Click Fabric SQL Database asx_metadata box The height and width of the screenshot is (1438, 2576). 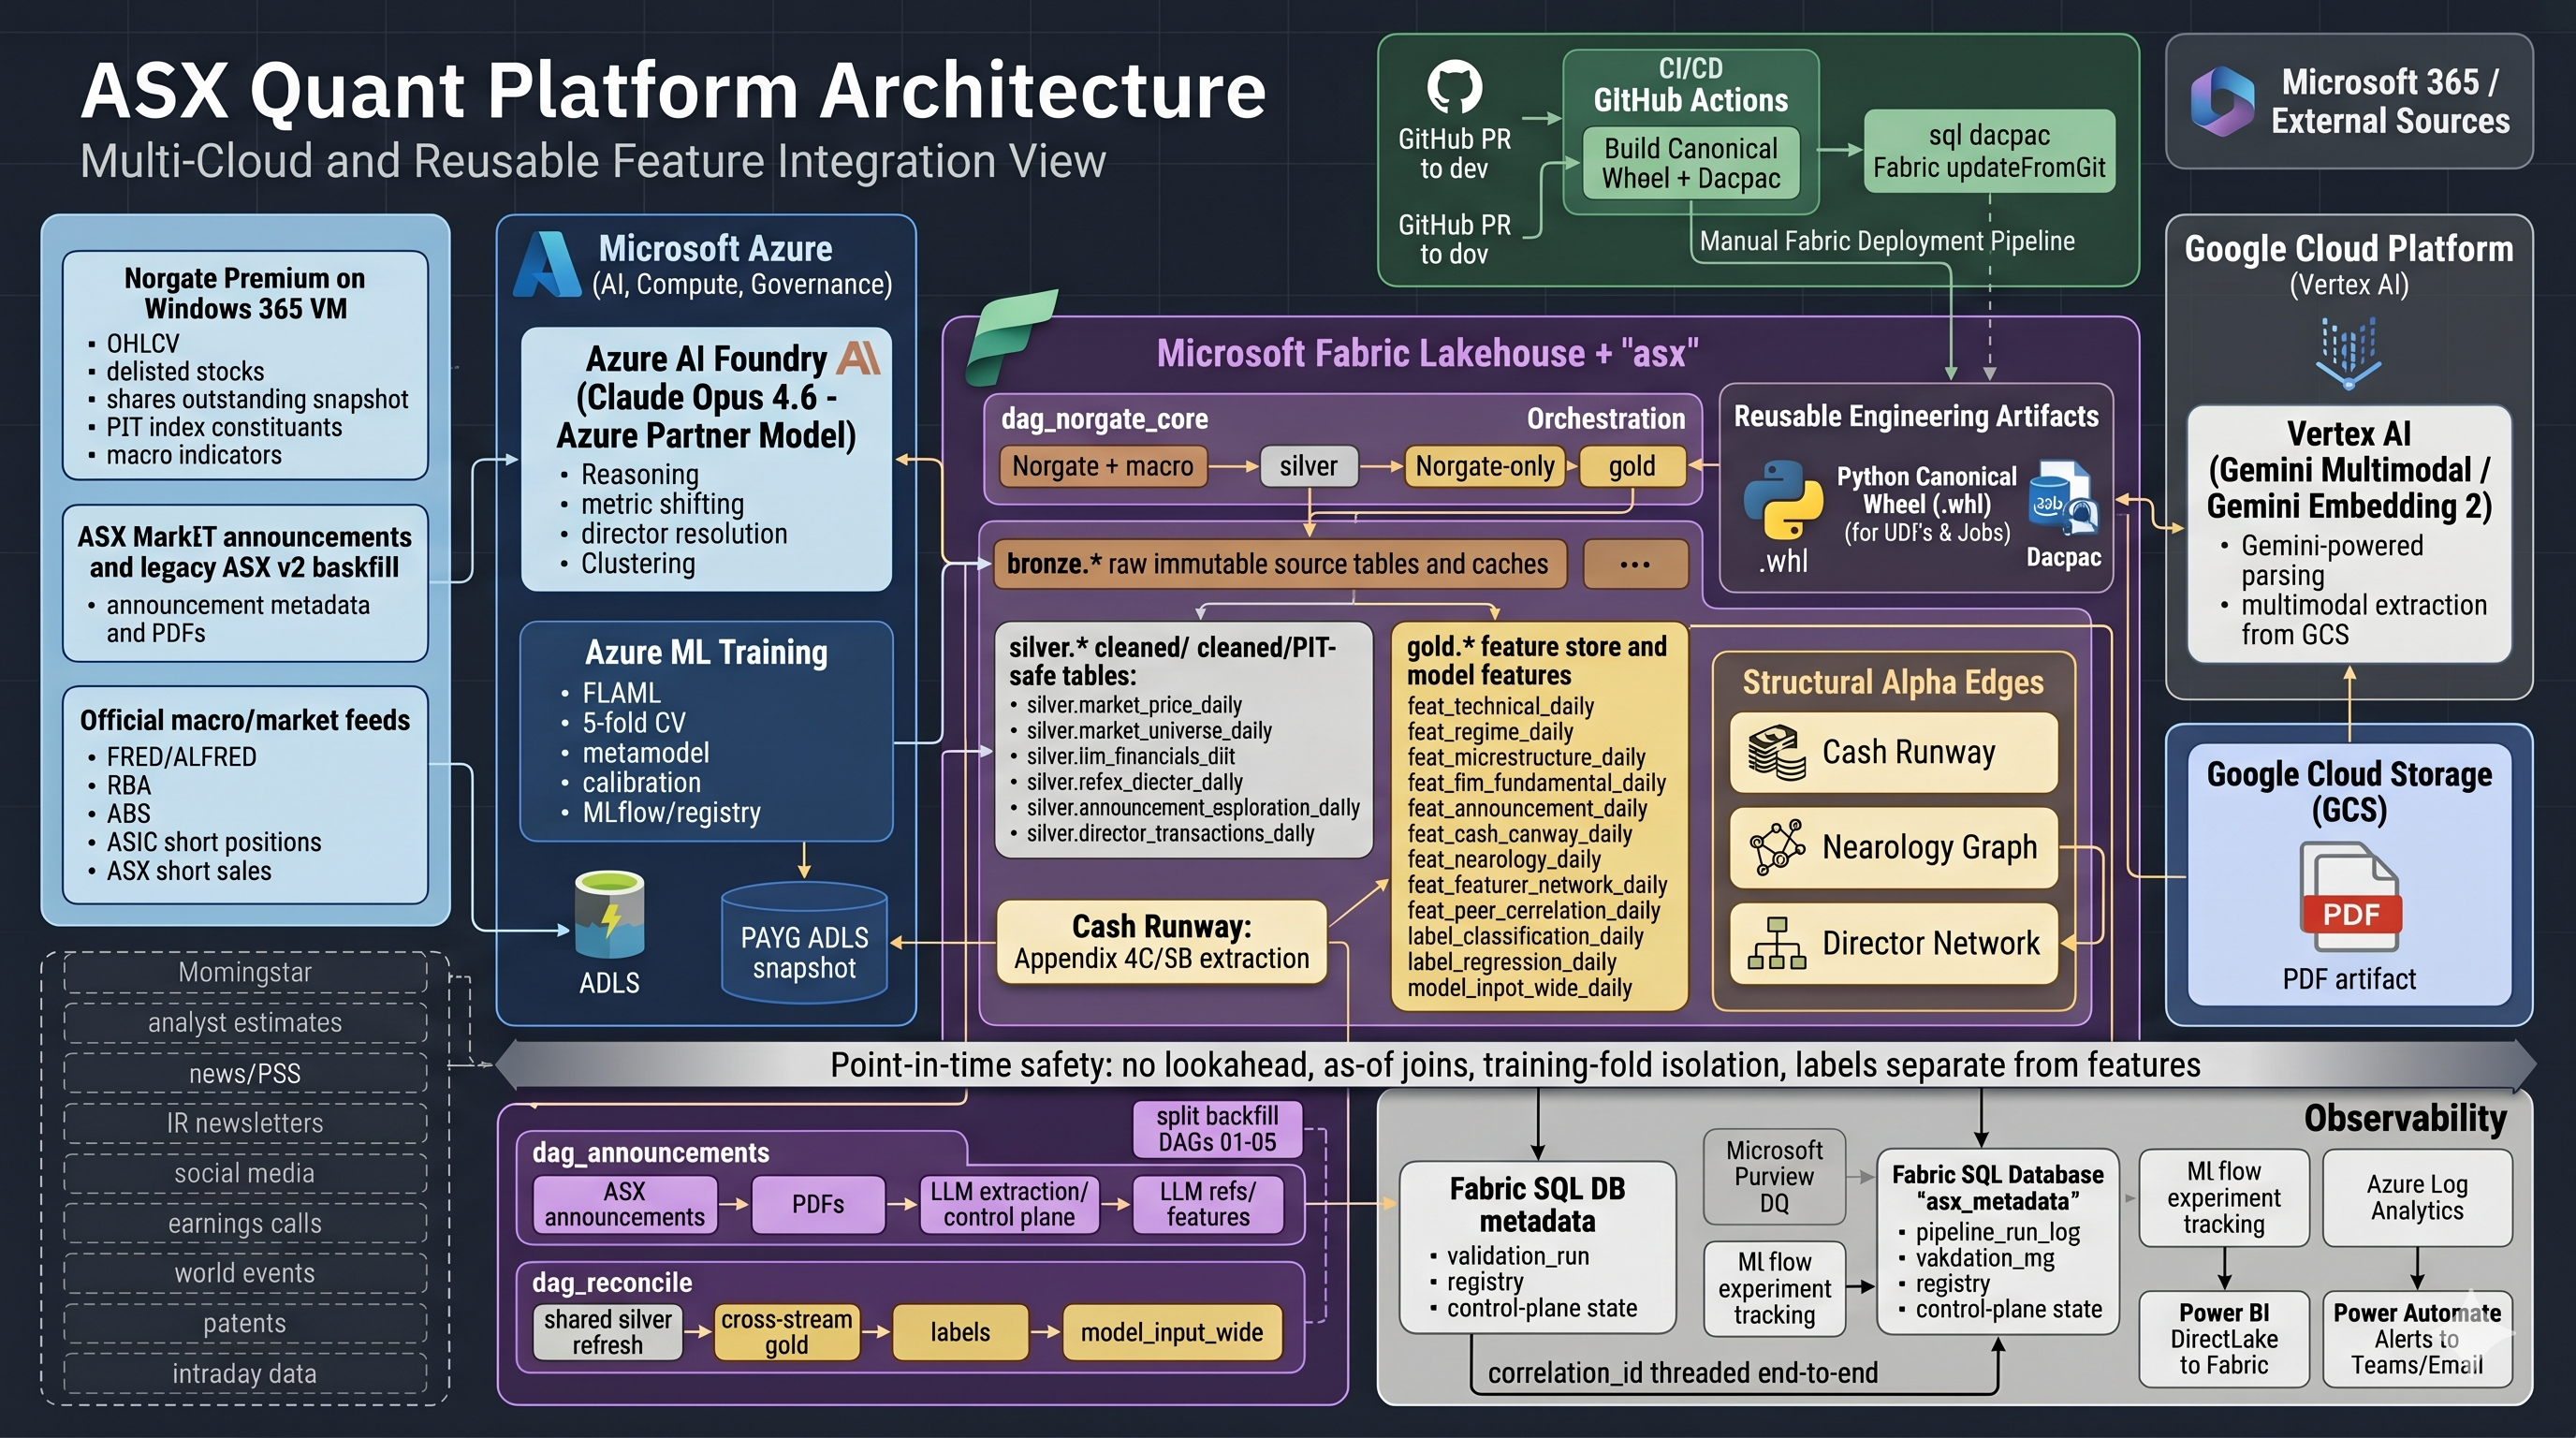coord(1998,1241)
